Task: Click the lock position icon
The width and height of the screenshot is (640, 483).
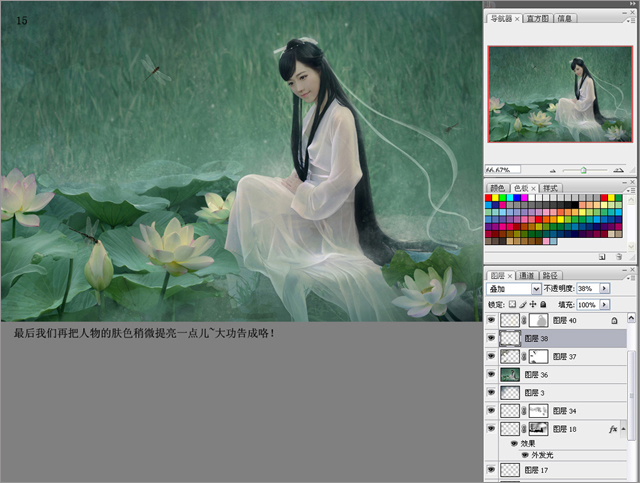Action: pyautogui.click(x=533, y=305)
